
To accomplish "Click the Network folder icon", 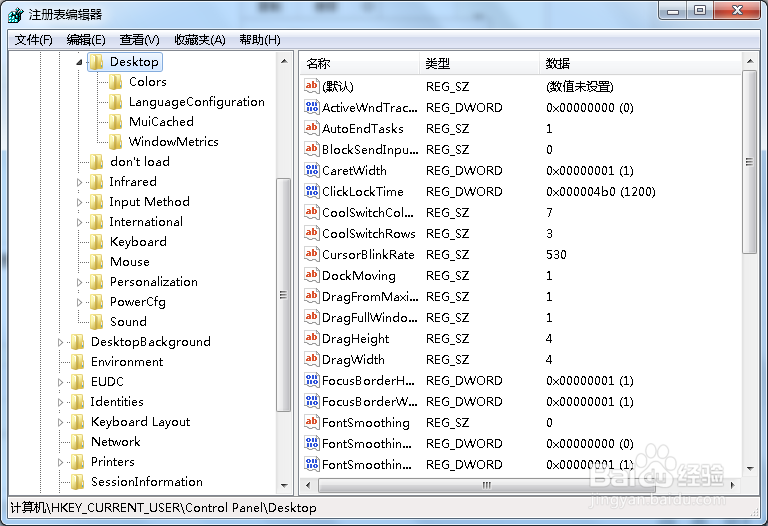I will [77, 442].
